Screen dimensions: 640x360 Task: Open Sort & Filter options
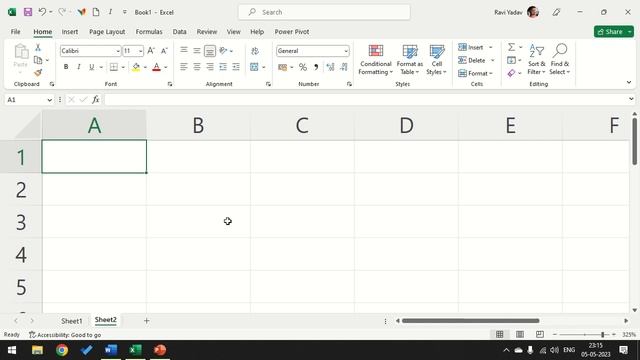tap(536, 60)
